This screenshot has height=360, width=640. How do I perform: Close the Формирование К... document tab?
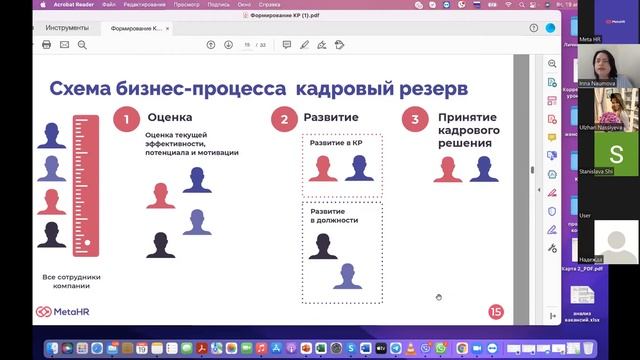tap(167, 29)
